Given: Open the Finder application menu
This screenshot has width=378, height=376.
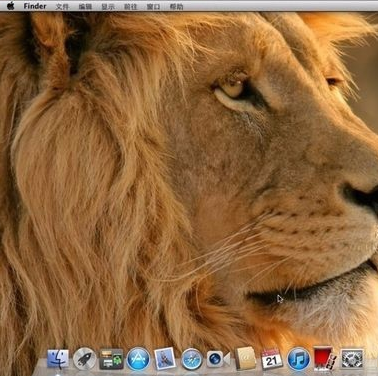Looking at the screenshot, I should click(35, 6).
